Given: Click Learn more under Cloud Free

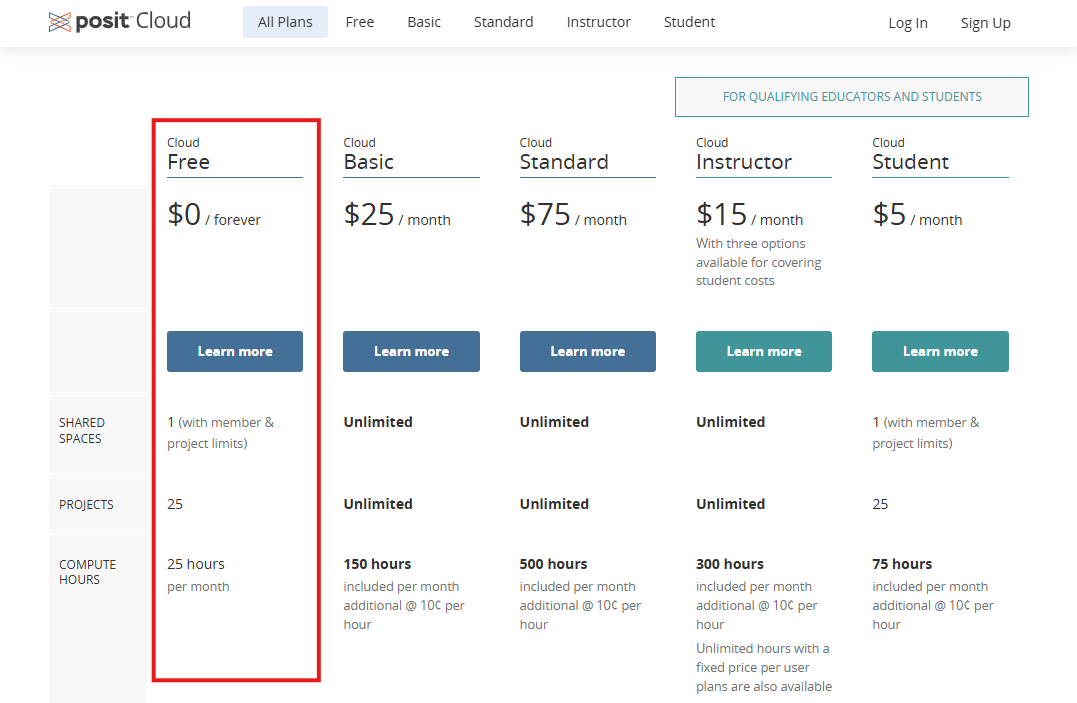Looking at the screenshot, I should point(235,351).
